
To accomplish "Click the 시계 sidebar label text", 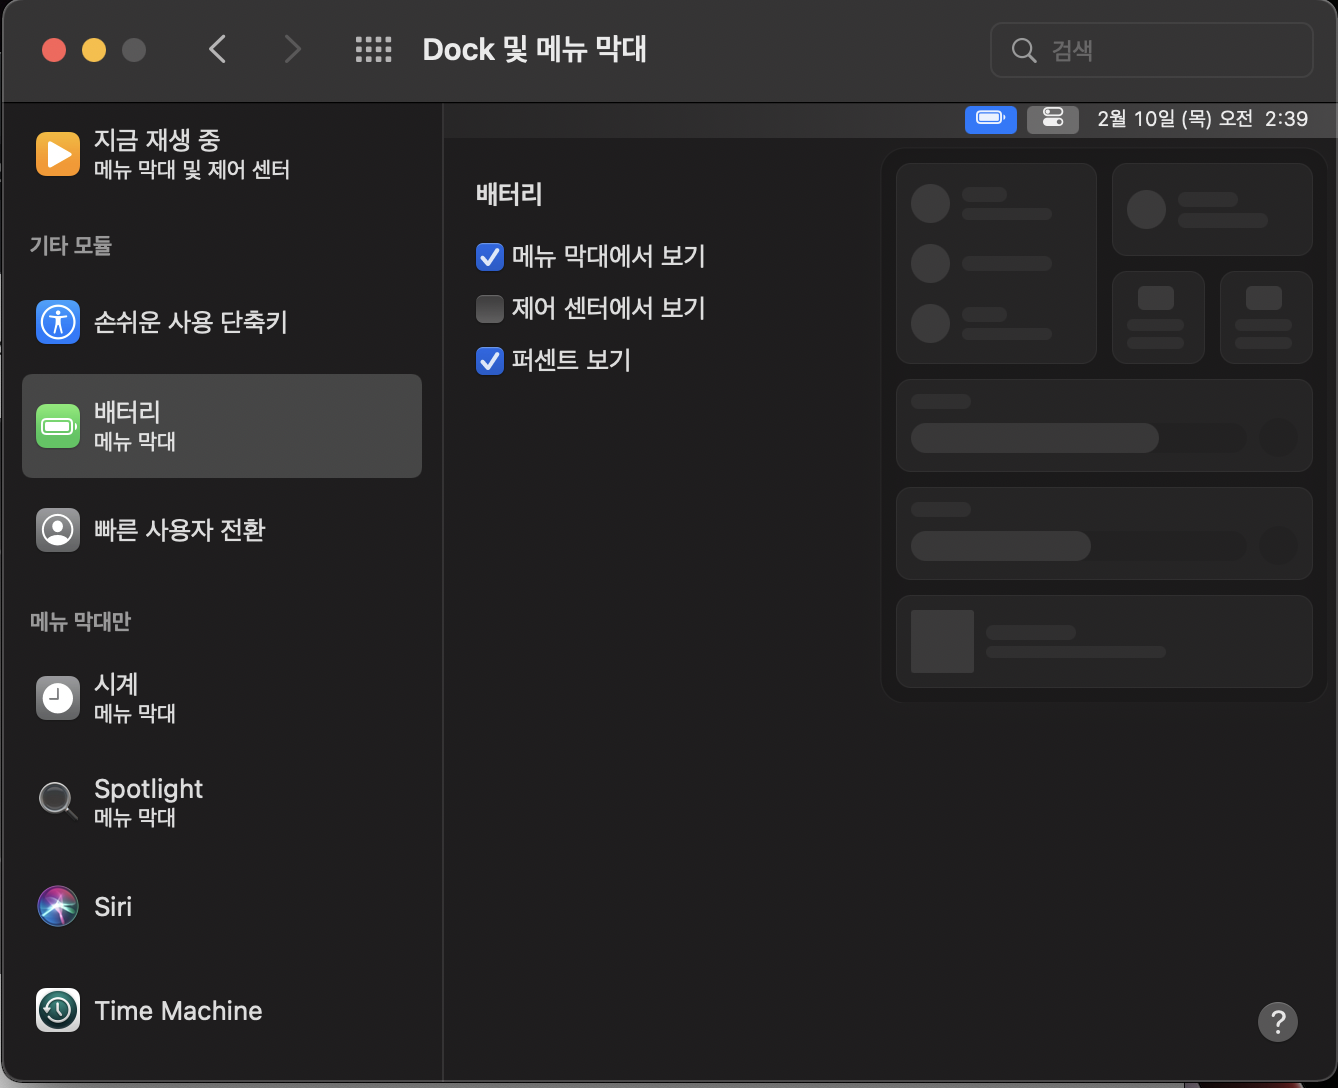I will (x=116, y=684).
